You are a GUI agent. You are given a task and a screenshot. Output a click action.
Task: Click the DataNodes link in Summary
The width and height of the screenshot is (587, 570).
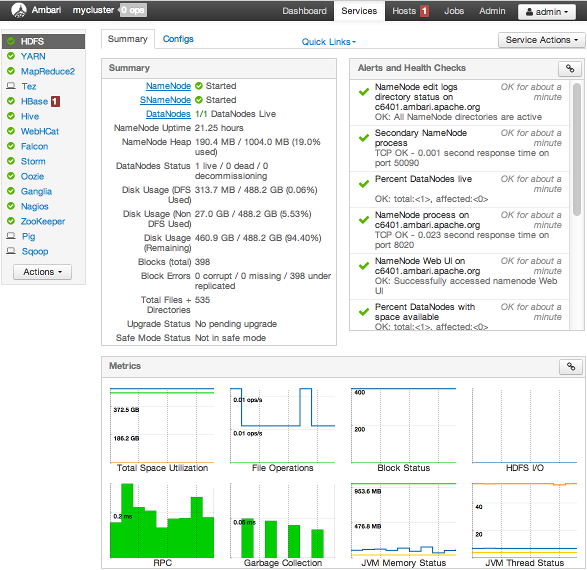coord(168,114)
